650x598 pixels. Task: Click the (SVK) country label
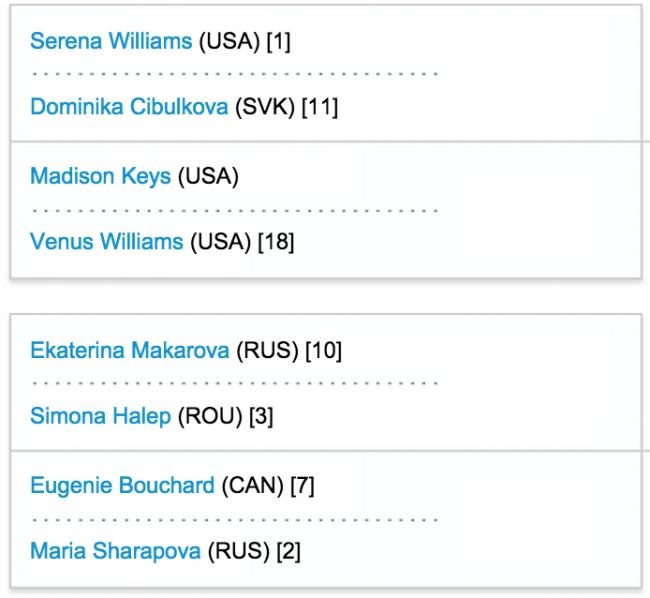pyautogui.click(x=265, y=107)
